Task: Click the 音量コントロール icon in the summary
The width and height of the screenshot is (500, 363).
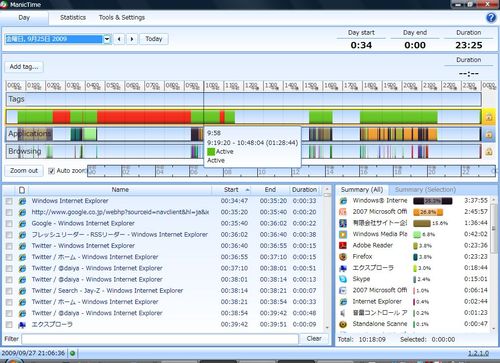Action: point(343,313)
